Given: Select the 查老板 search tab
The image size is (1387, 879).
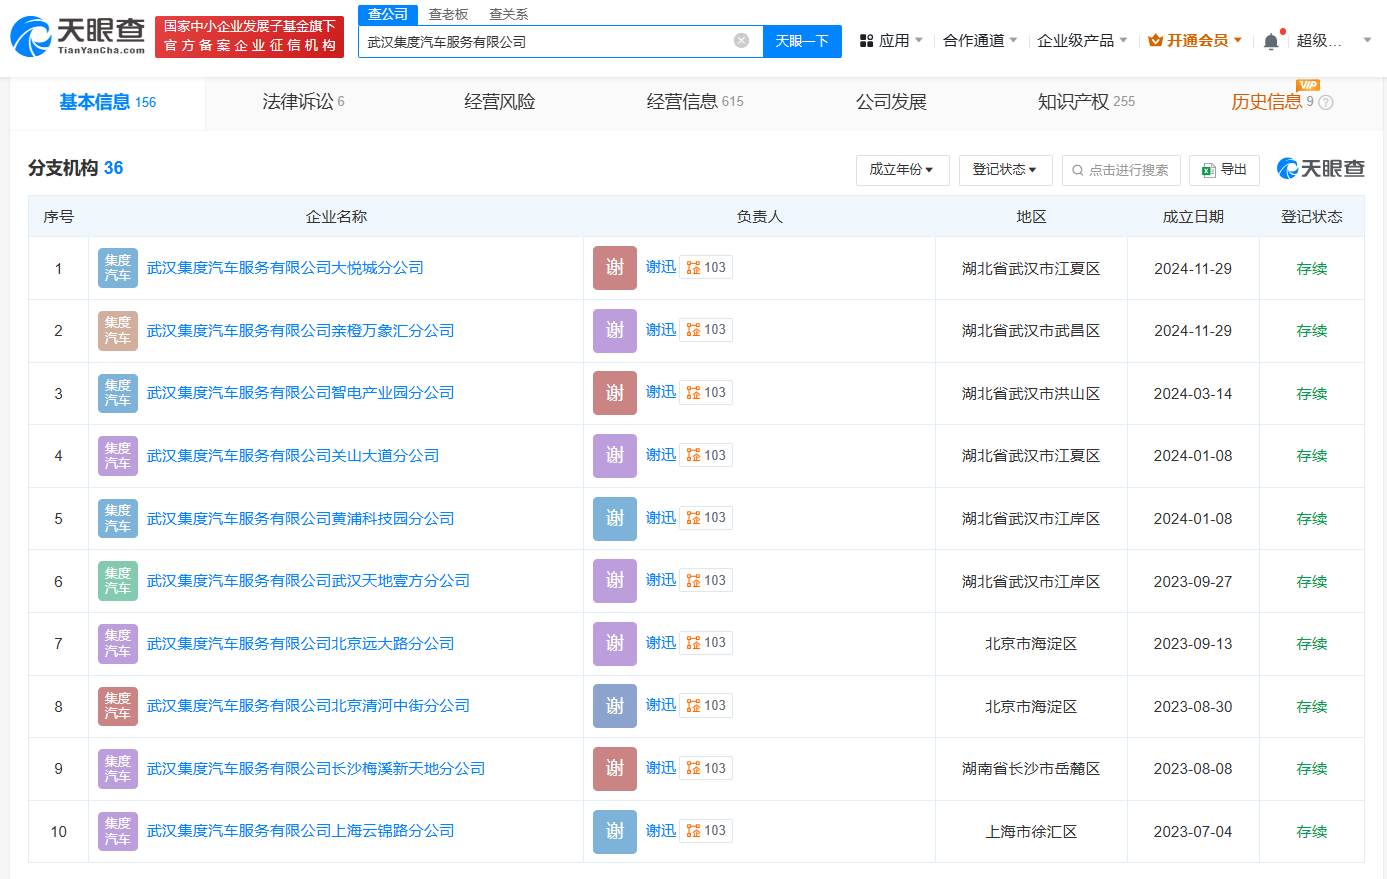Looking at the screenshot, I should coord(448,14).
